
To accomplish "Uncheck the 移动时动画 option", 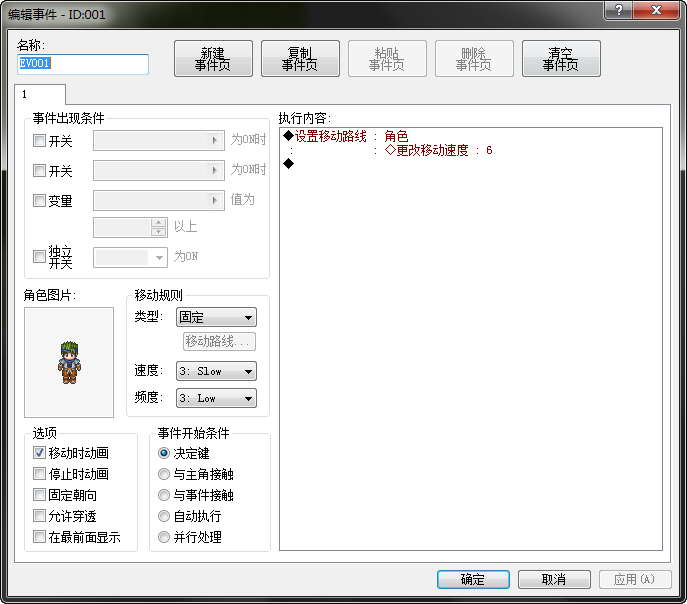I will 39,452.
